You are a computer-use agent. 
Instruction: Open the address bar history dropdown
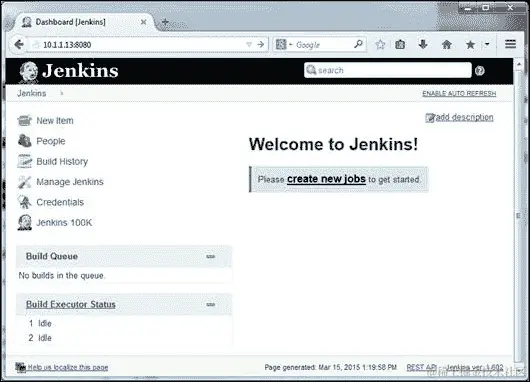pyautogui.click(x=249, y=45)
